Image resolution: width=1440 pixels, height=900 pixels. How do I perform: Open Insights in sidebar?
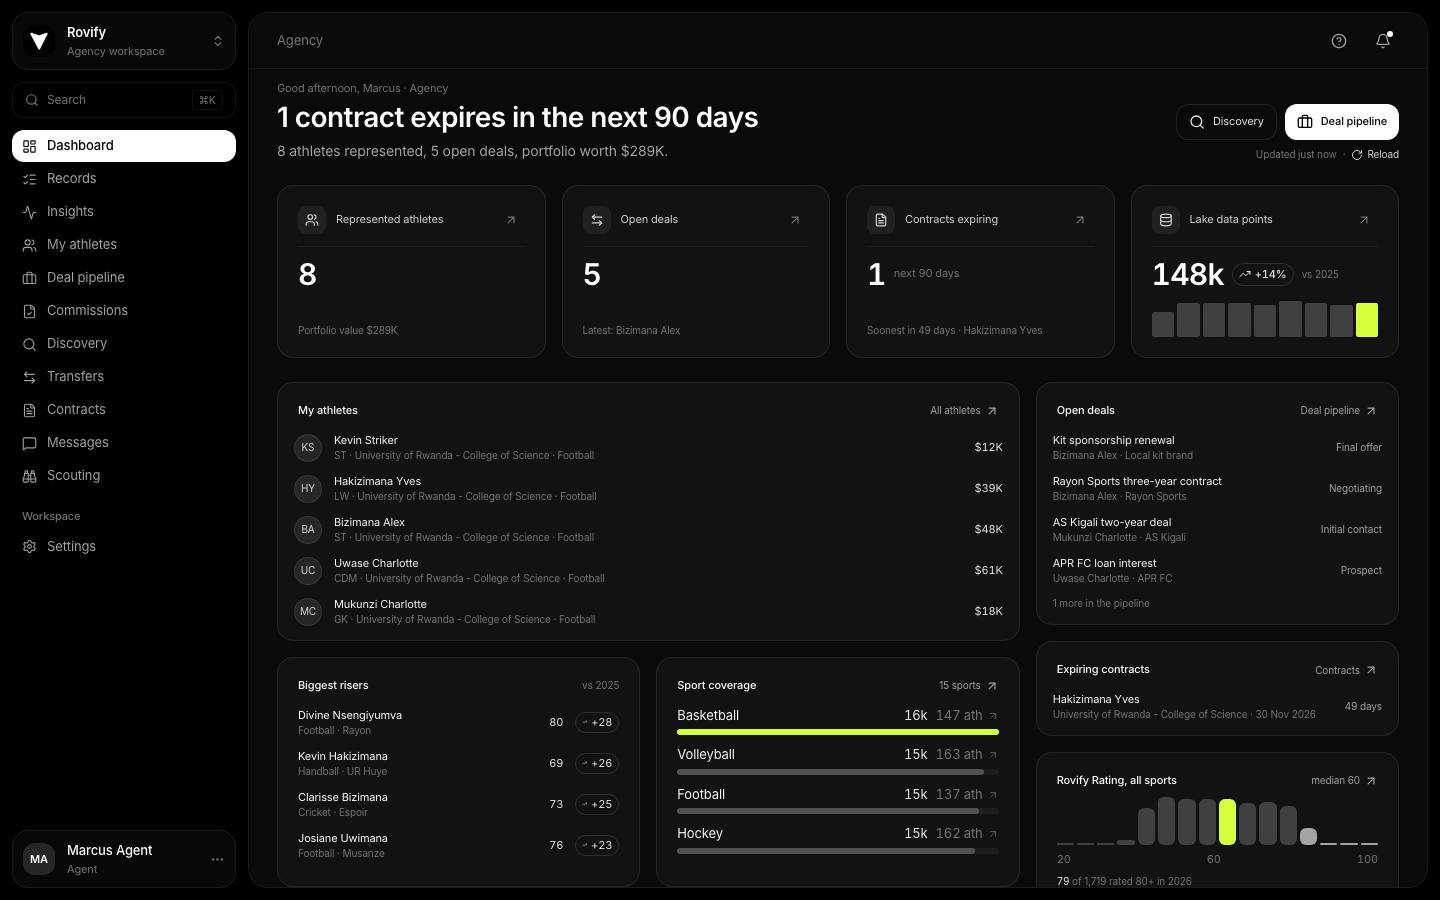point(124,212)
